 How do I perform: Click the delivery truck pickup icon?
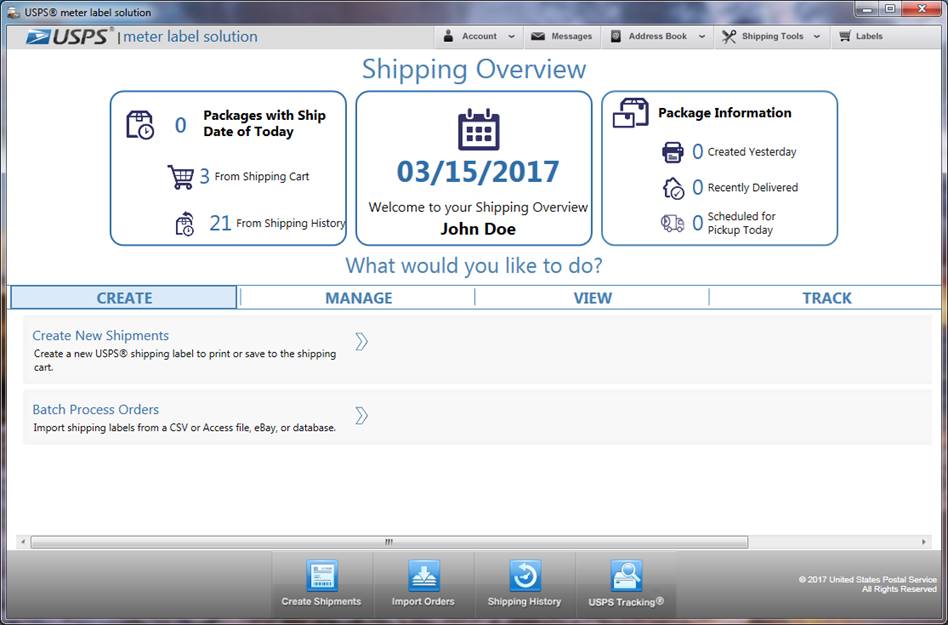click(x=672, y=223)
